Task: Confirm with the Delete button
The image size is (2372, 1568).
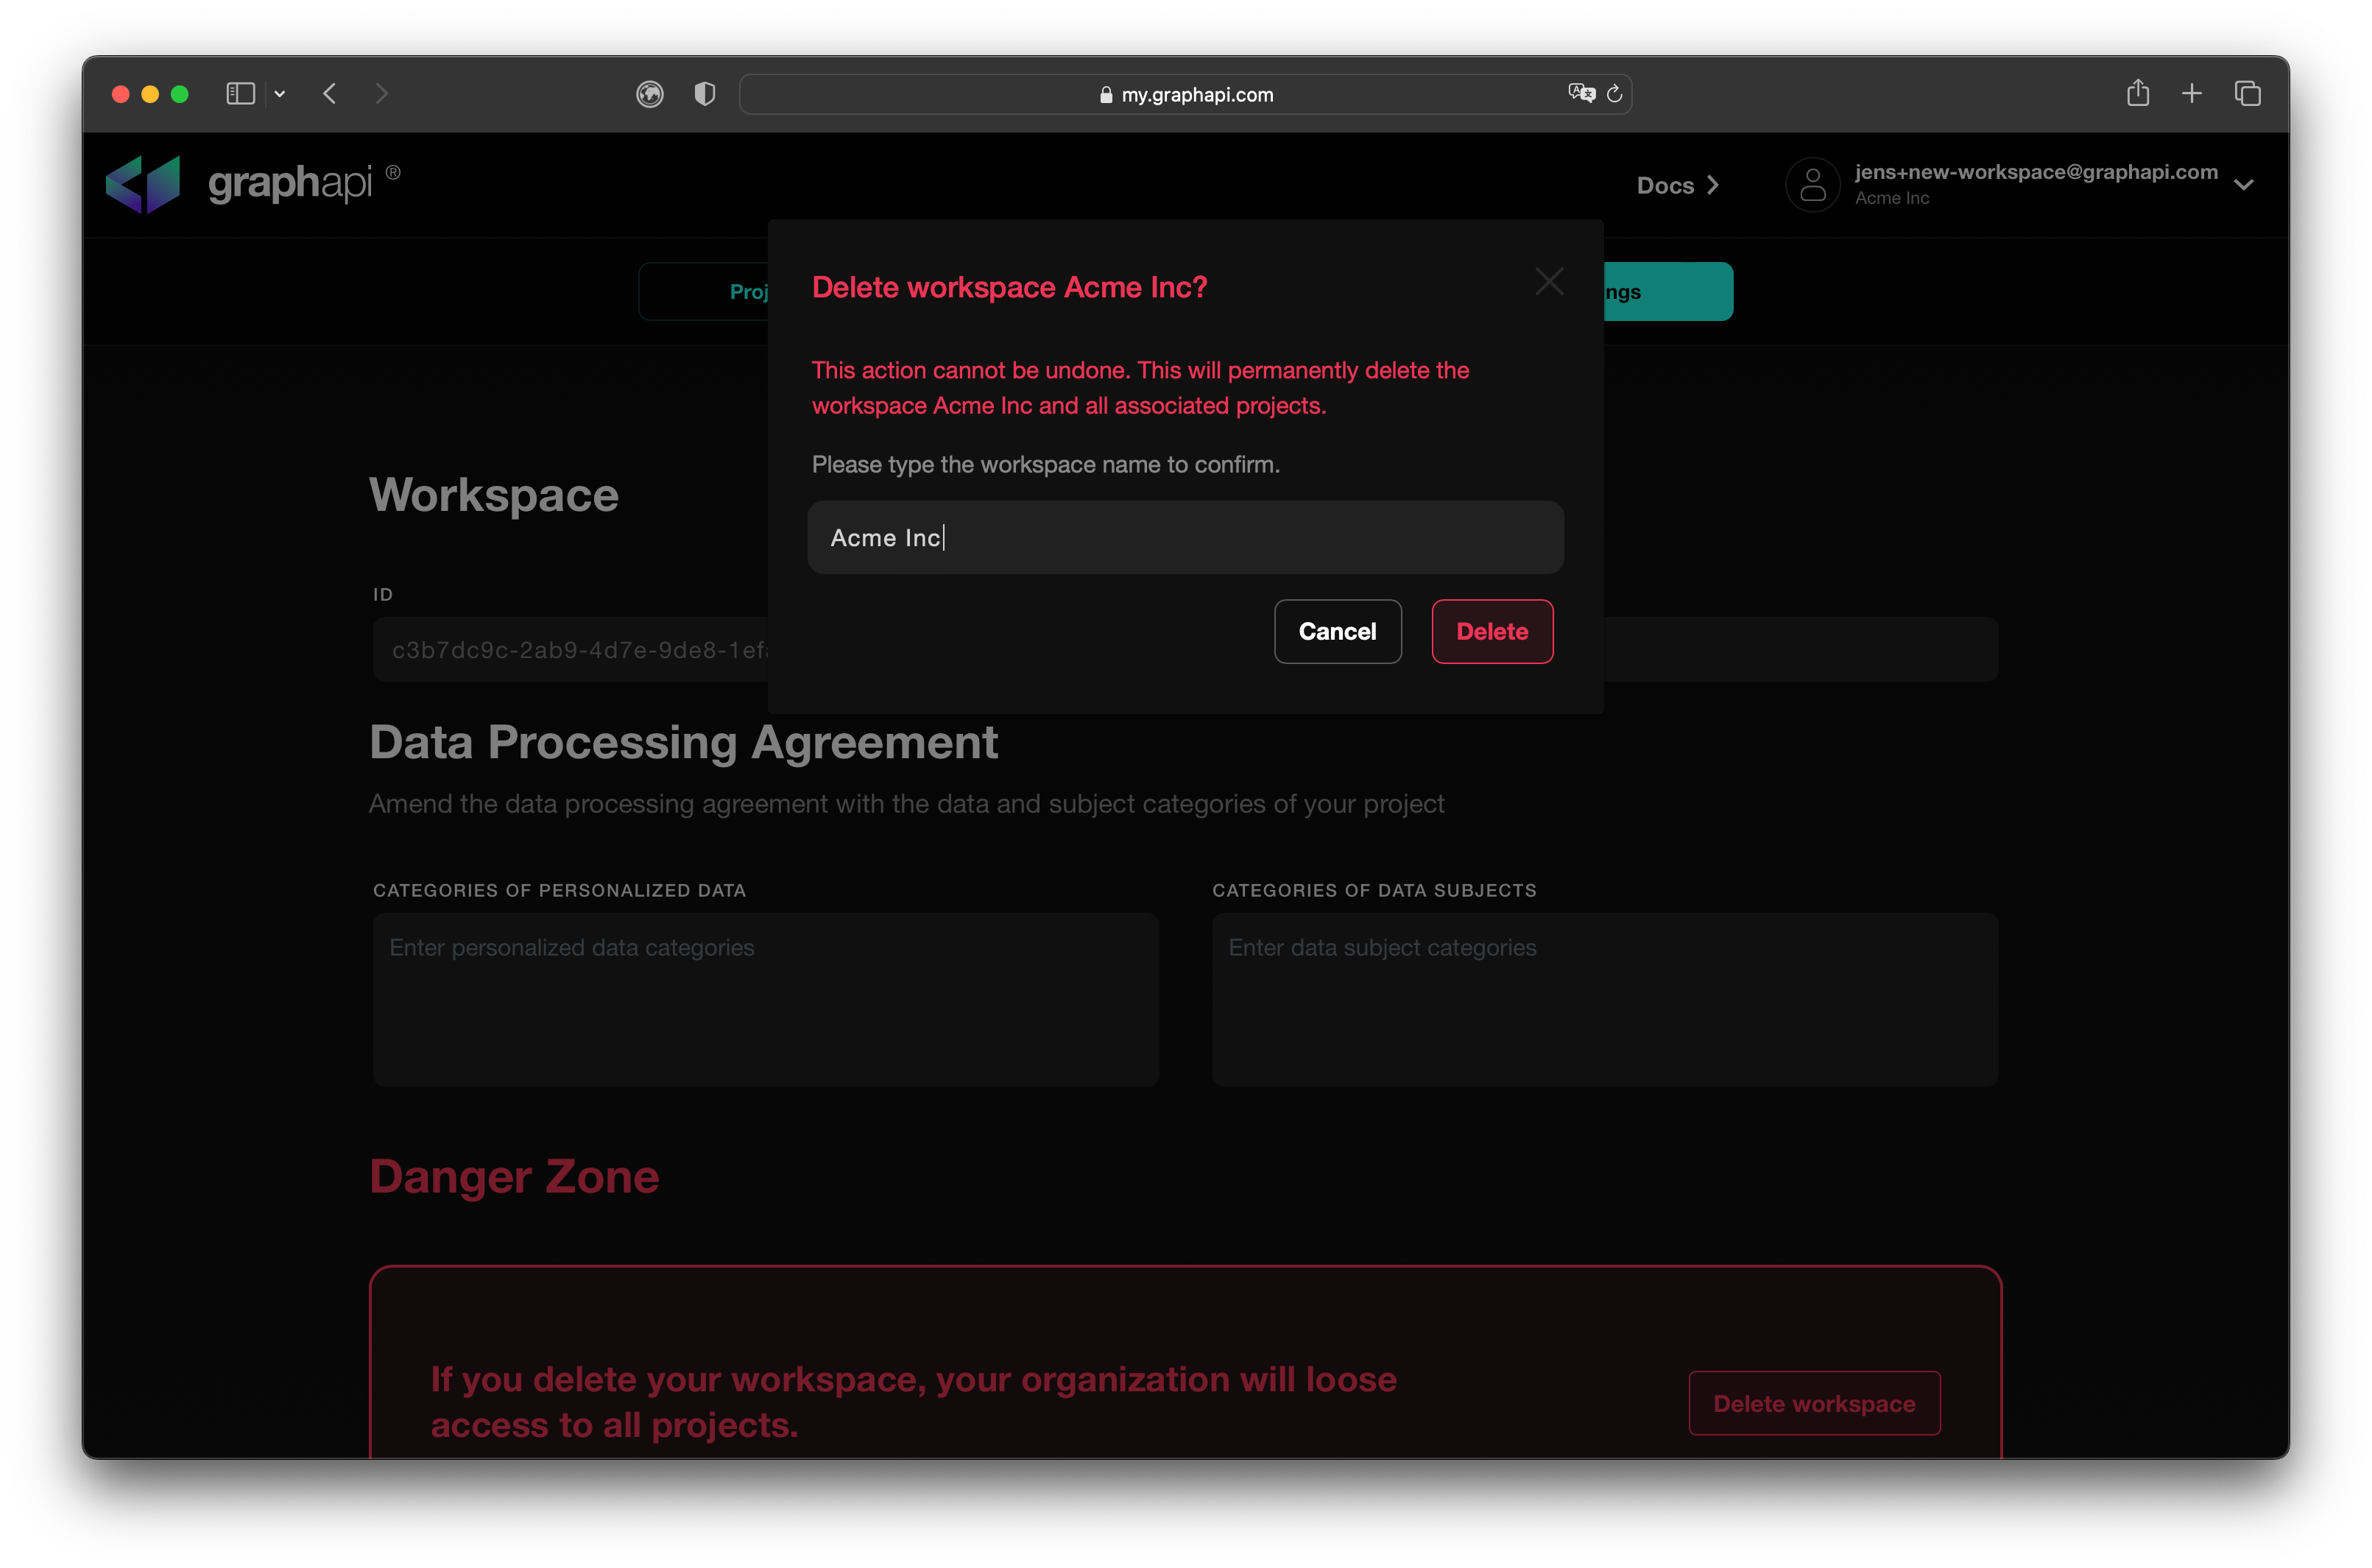Action: pos(1492,631)
